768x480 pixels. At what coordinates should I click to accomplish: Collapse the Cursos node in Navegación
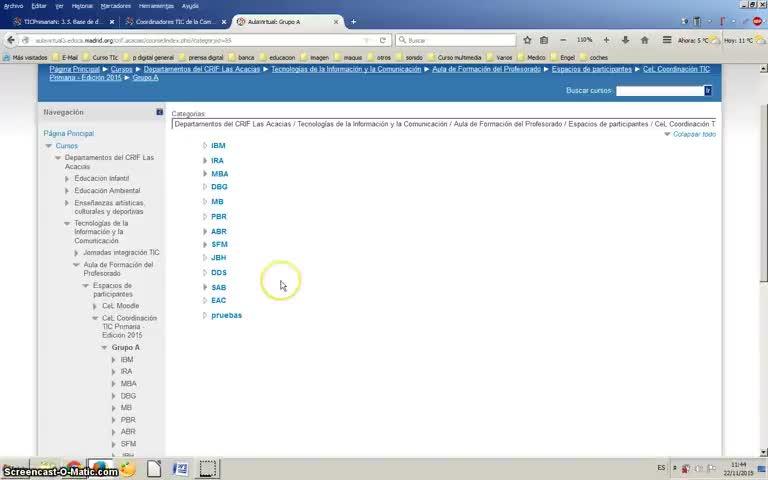pos(48,146)
